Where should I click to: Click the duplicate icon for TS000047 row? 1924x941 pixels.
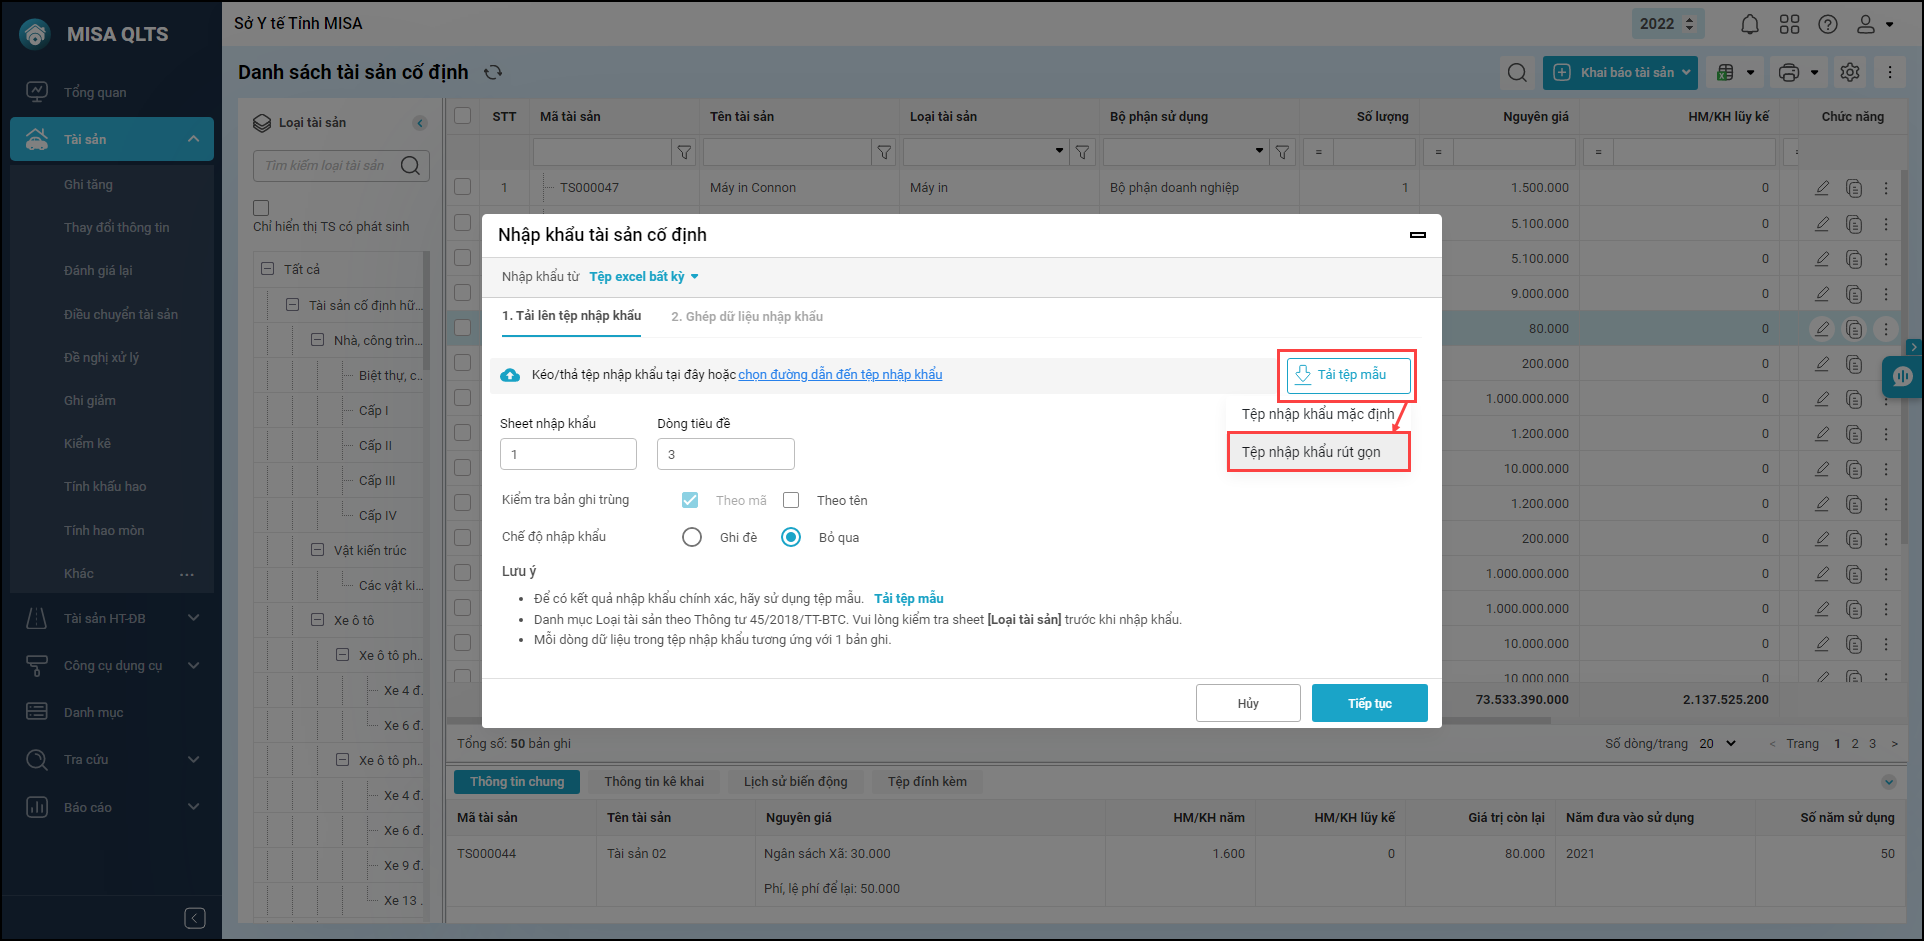pos(1854,188)
